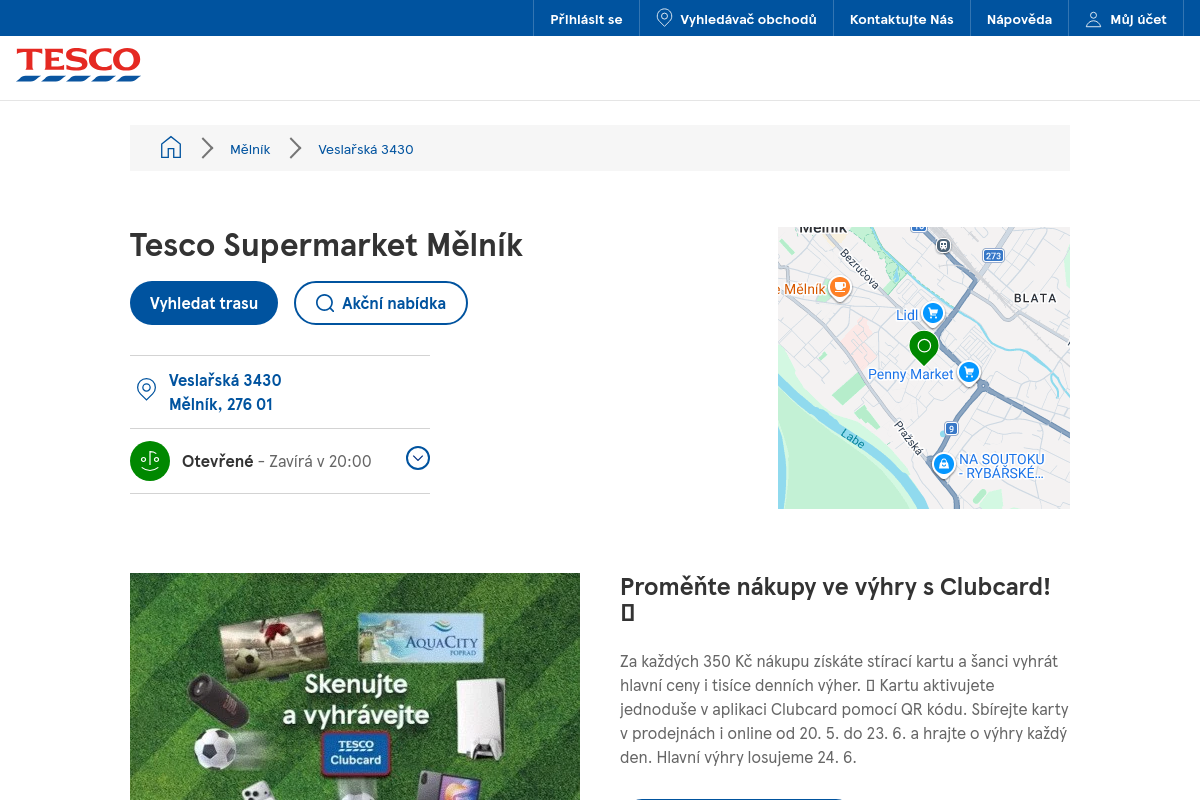Click the green smiley open-status icon
The height and width of the screenshot is (800, 1200).
click(150, 461)
